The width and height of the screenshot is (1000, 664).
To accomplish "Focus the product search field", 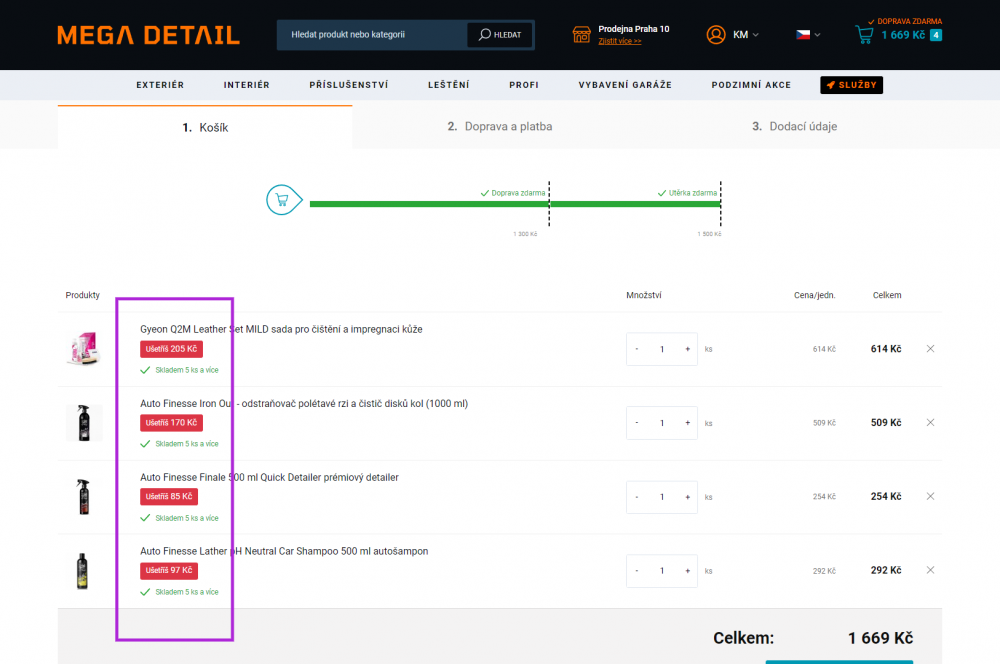I will click(x=372, y=34).
